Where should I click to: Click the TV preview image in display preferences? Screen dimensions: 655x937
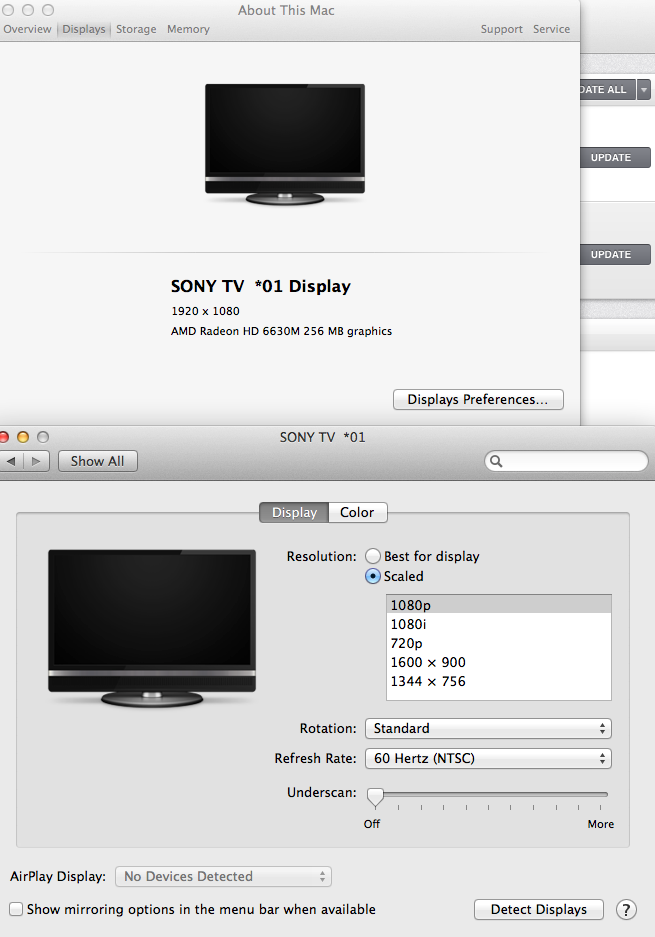(152, 629)
